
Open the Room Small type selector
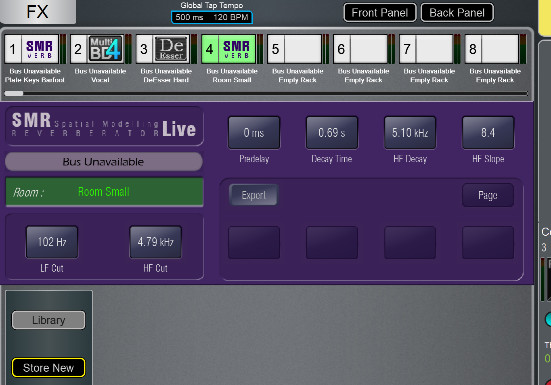[104, 192]
